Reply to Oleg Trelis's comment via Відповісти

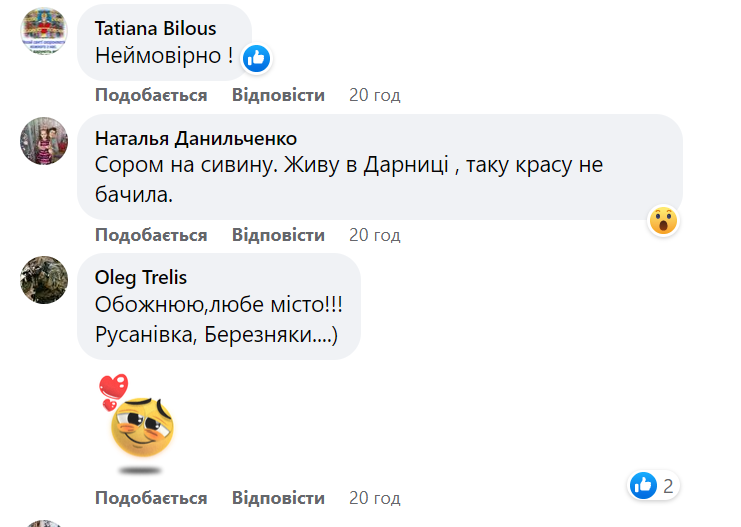(x=278, y=497)
